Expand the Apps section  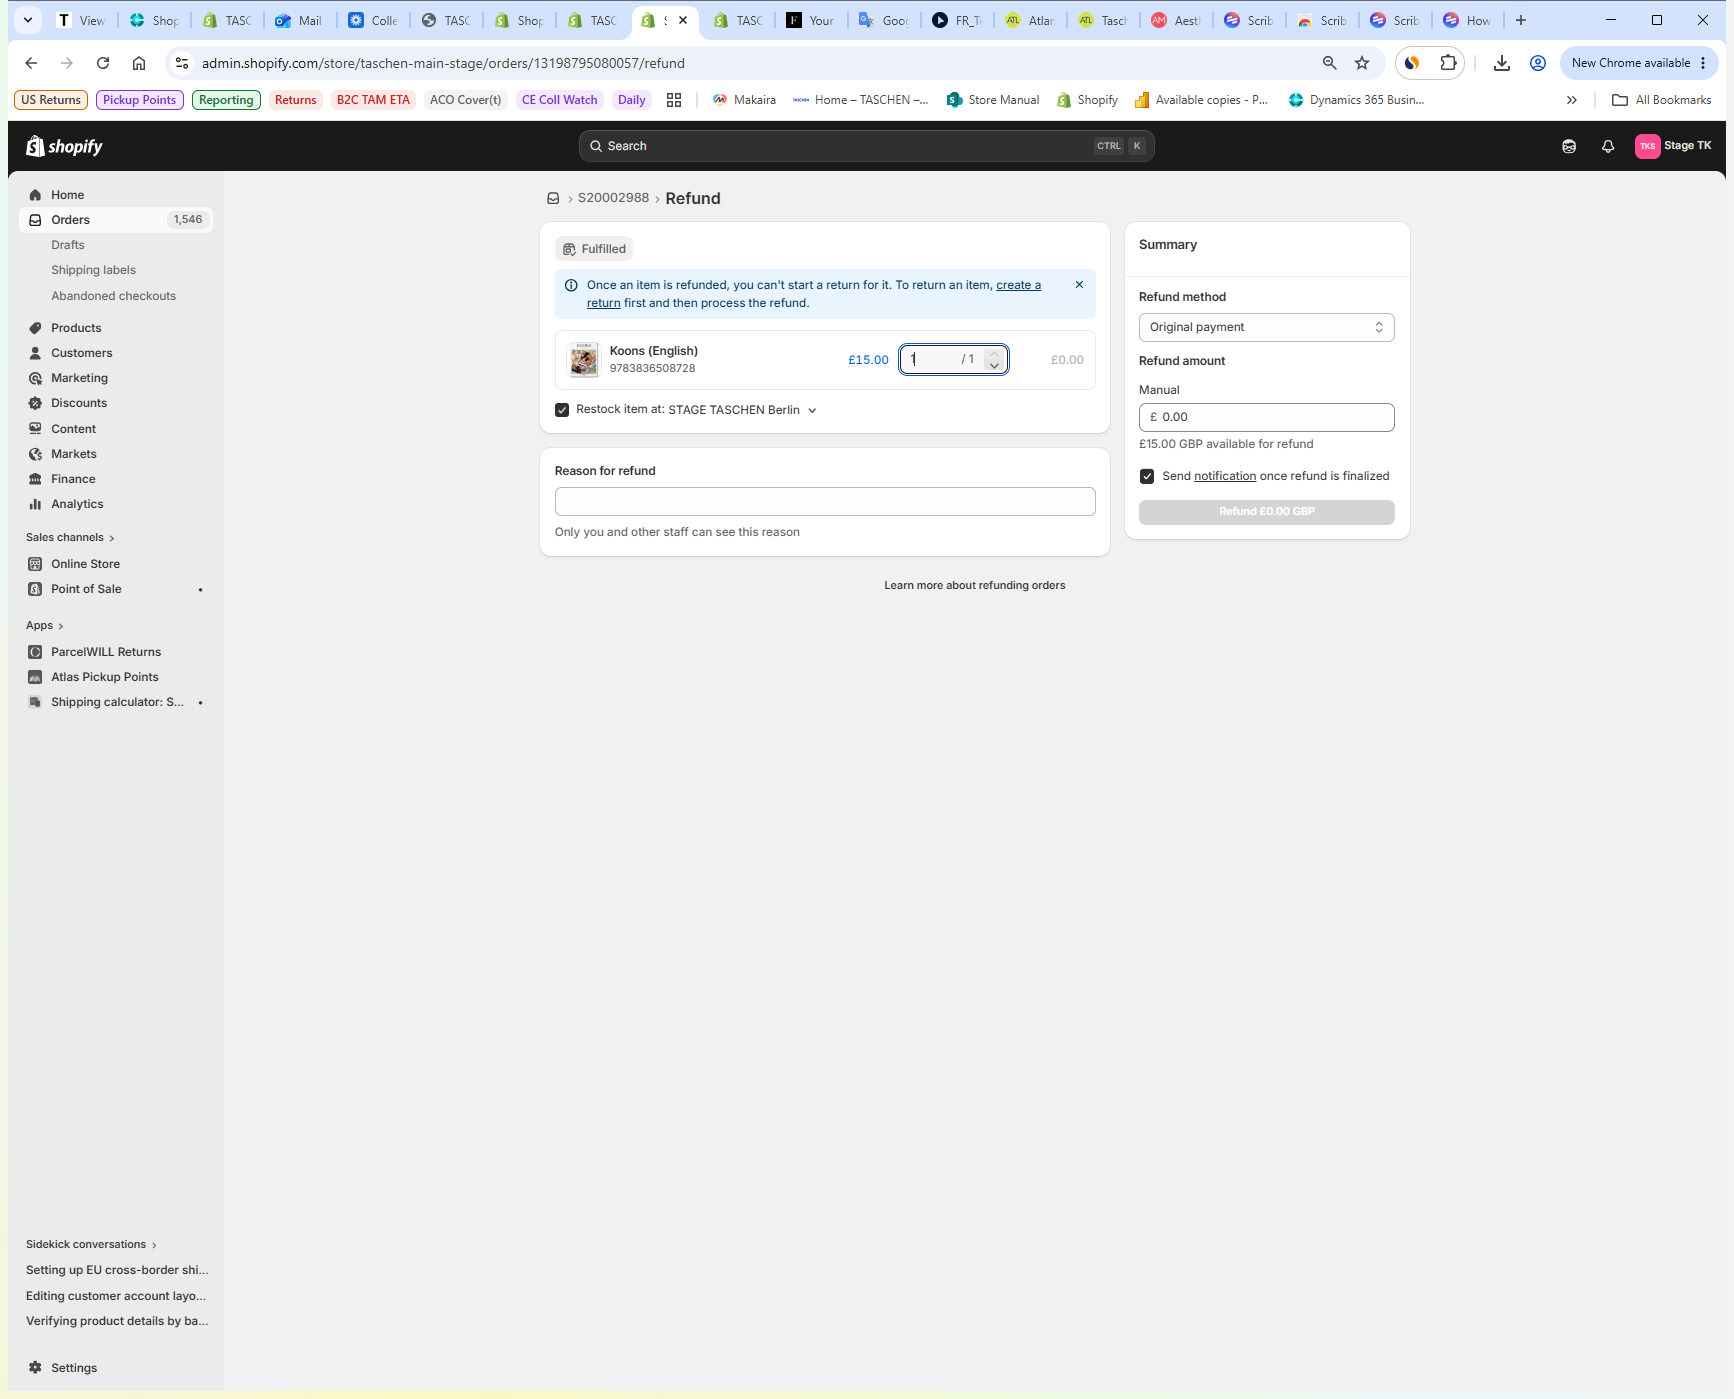(x=45, y=626)
